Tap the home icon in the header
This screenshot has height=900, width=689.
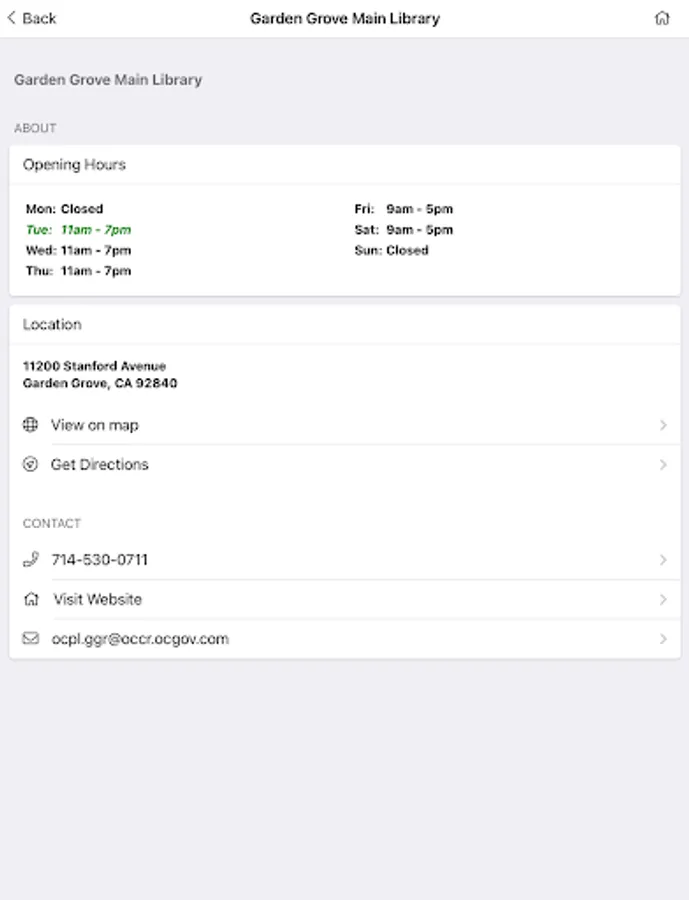point(662,18)
